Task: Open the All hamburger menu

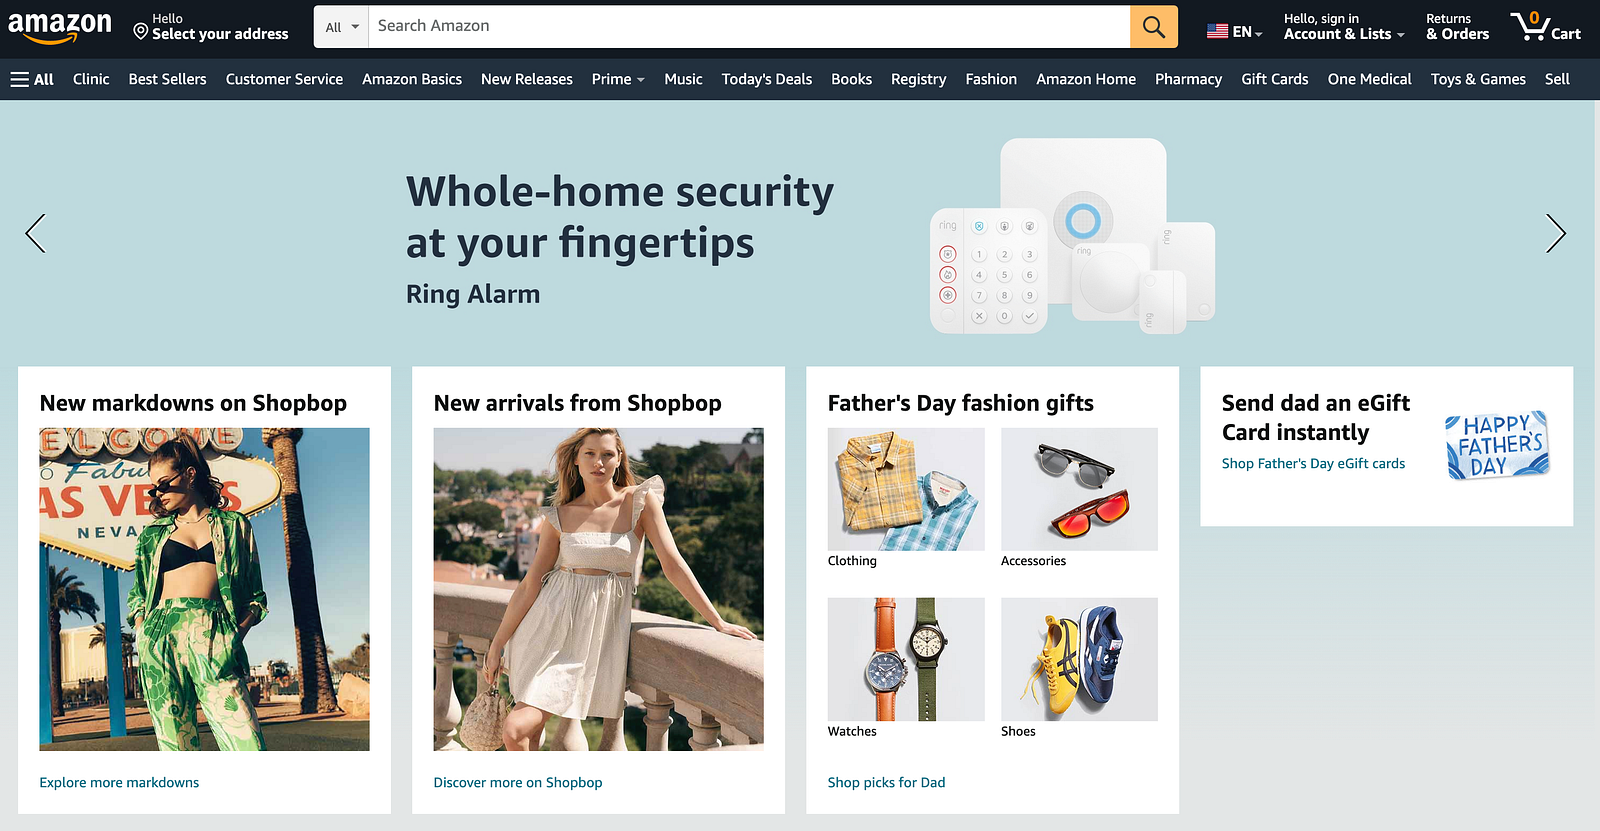Action: [32, 79]
